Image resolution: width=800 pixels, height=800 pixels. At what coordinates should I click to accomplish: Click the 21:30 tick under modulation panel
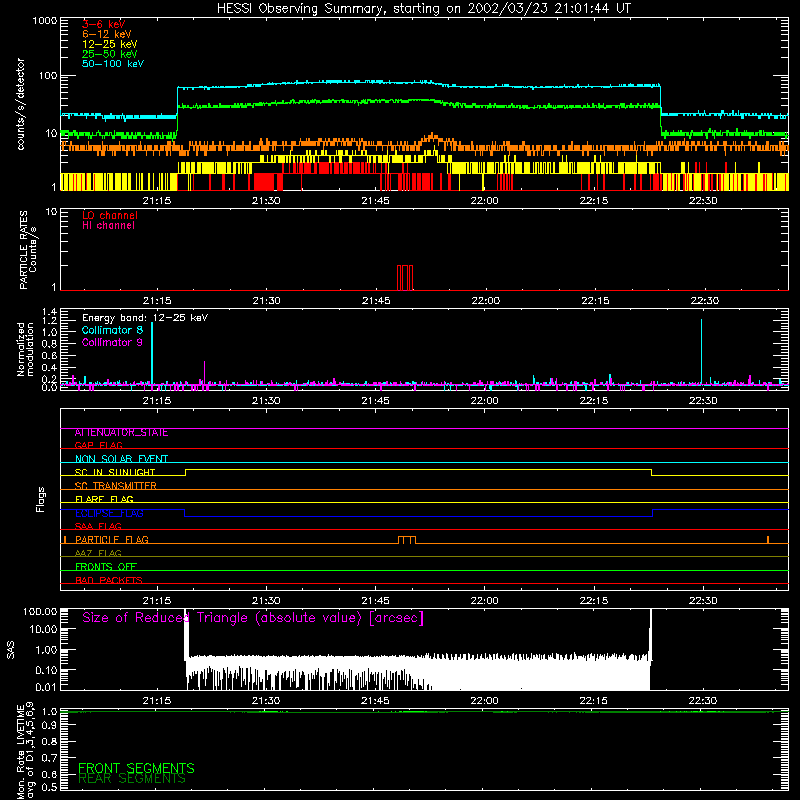[x=266, y=401]
